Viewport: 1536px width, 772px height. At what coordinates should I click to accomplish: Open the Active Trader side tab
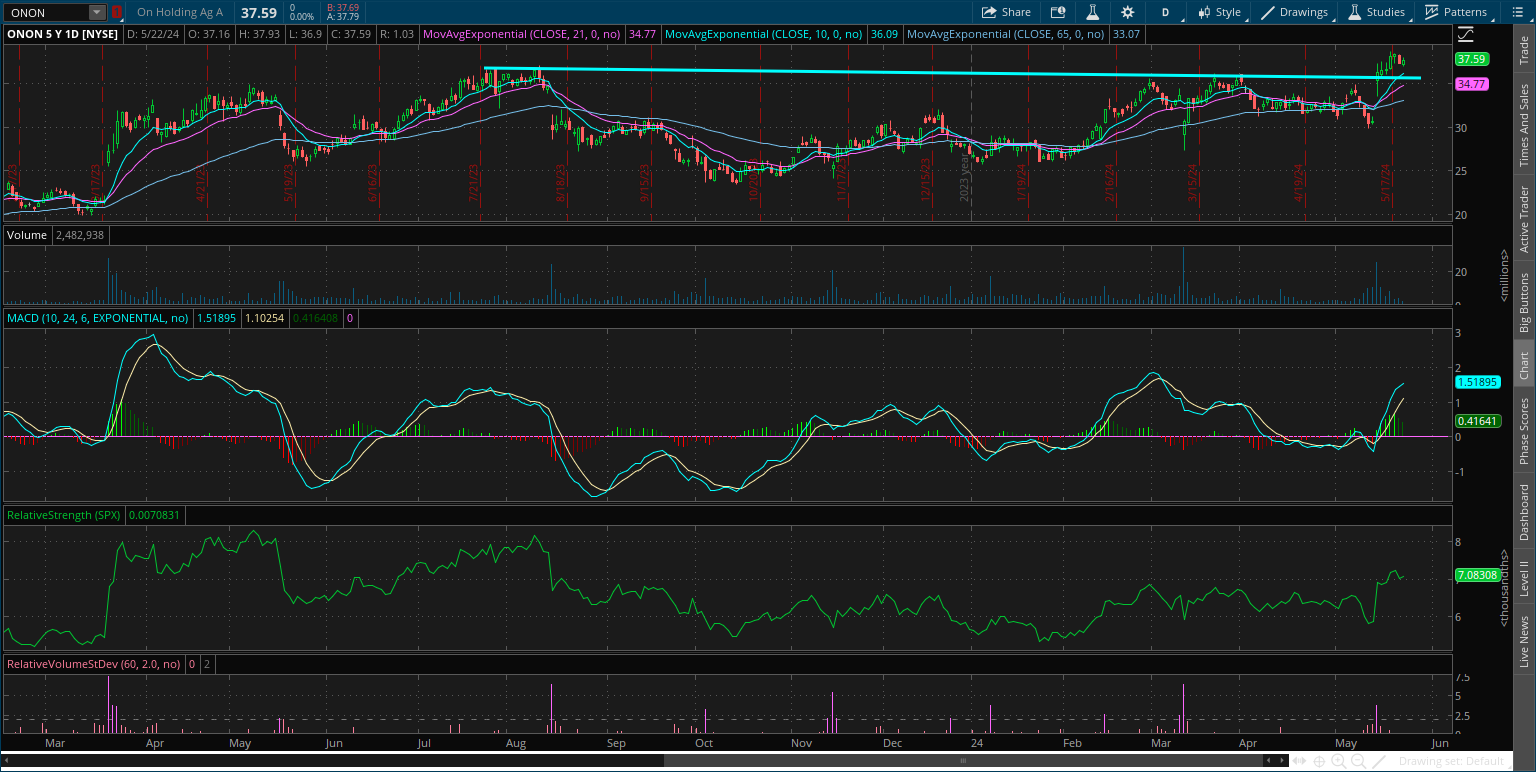coord(1524,219)
